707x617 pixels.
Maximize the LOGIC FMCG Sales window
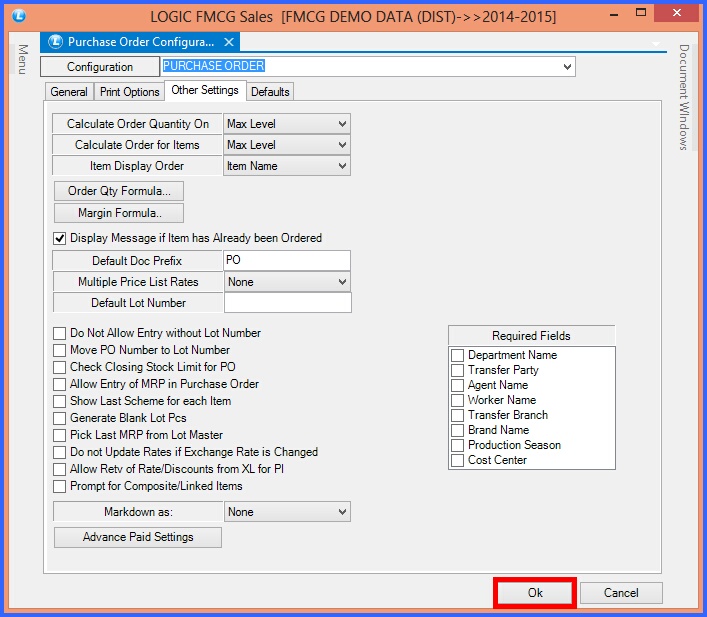coord(641,13)
